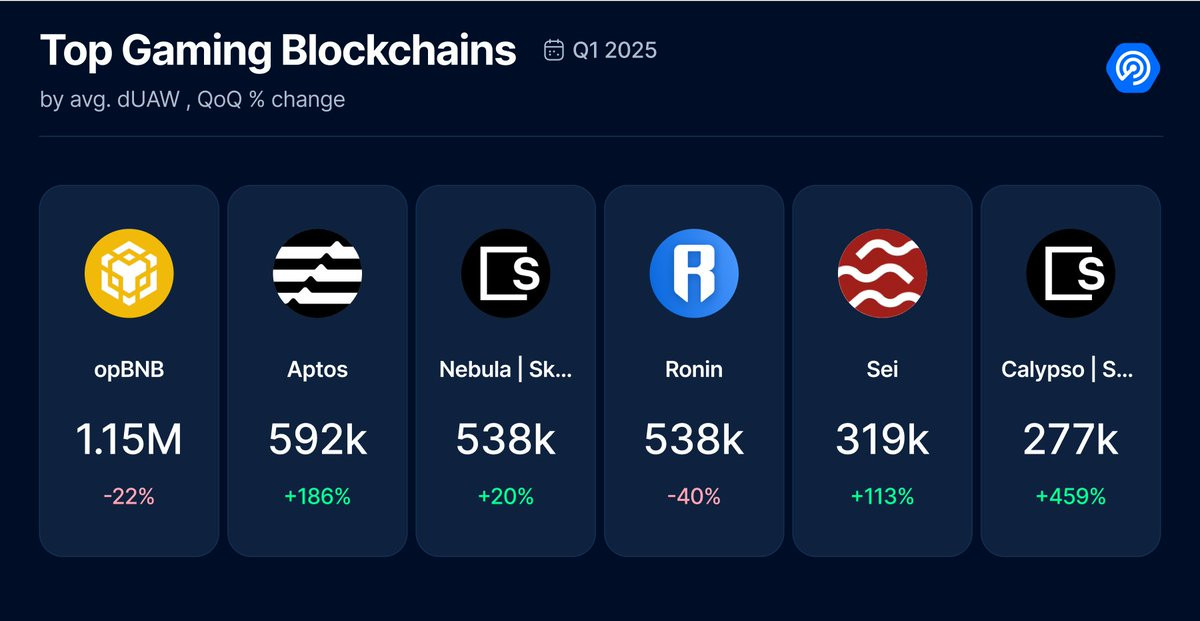Click the Aptos striped circle logo
Screen dimensions: 1200x621
(x=317, y=273)
